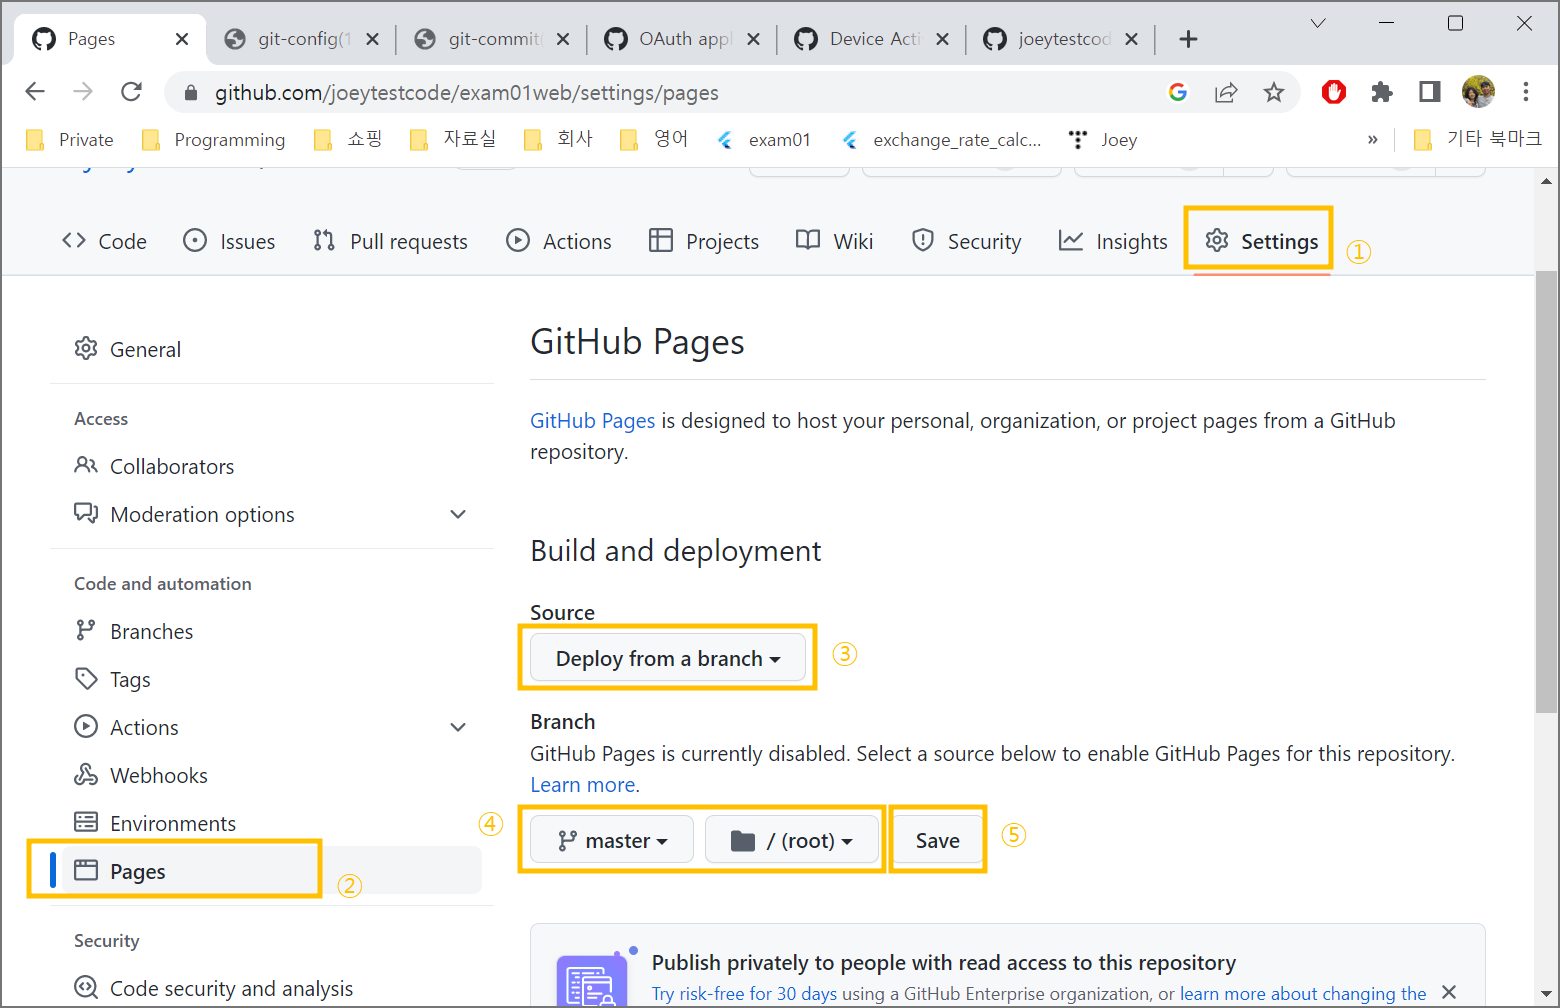
Task: Open the Chrome profile avatar
Action: (1478, 92)
